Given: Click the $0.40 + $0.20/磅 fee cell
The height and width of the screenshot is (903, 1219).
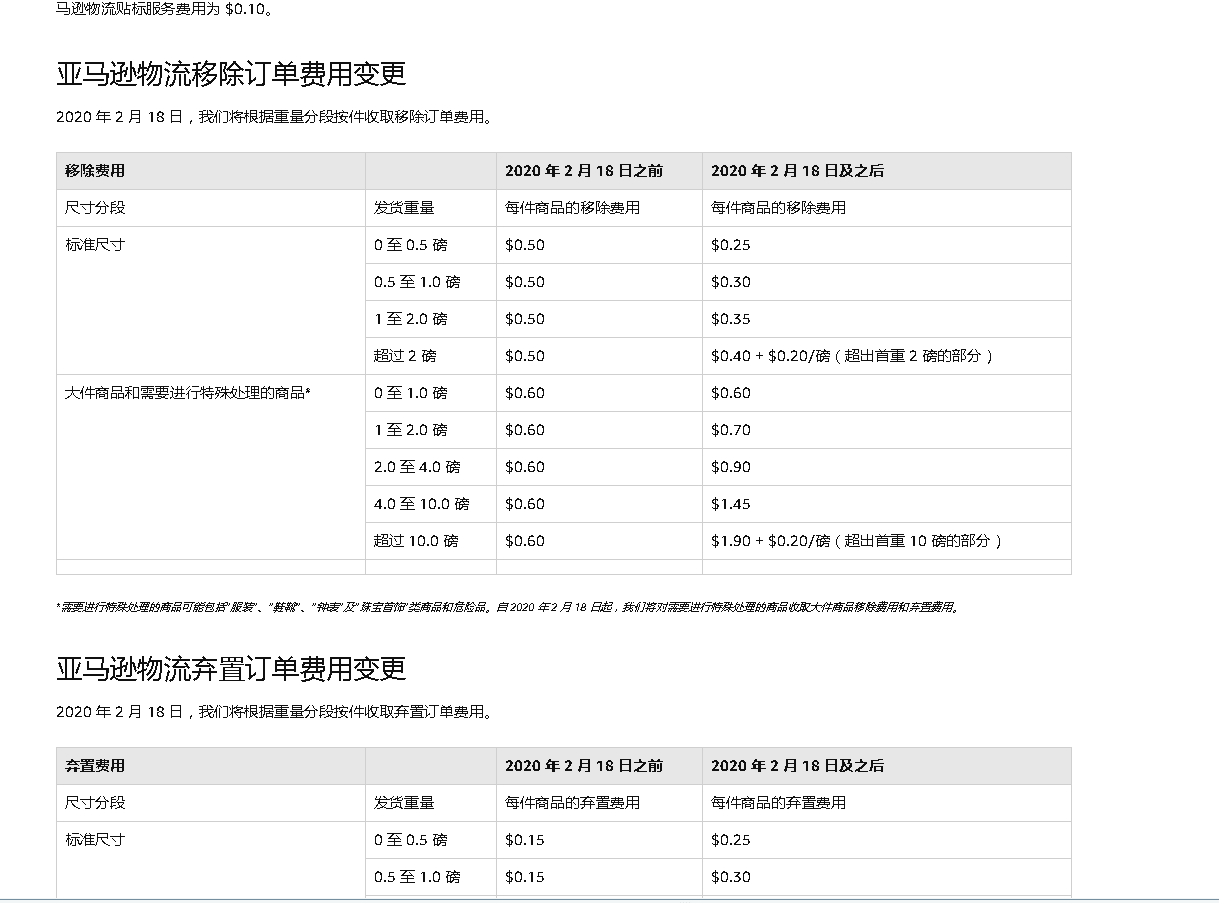Looking at the screenshot, I should click(x=887, y=356).
